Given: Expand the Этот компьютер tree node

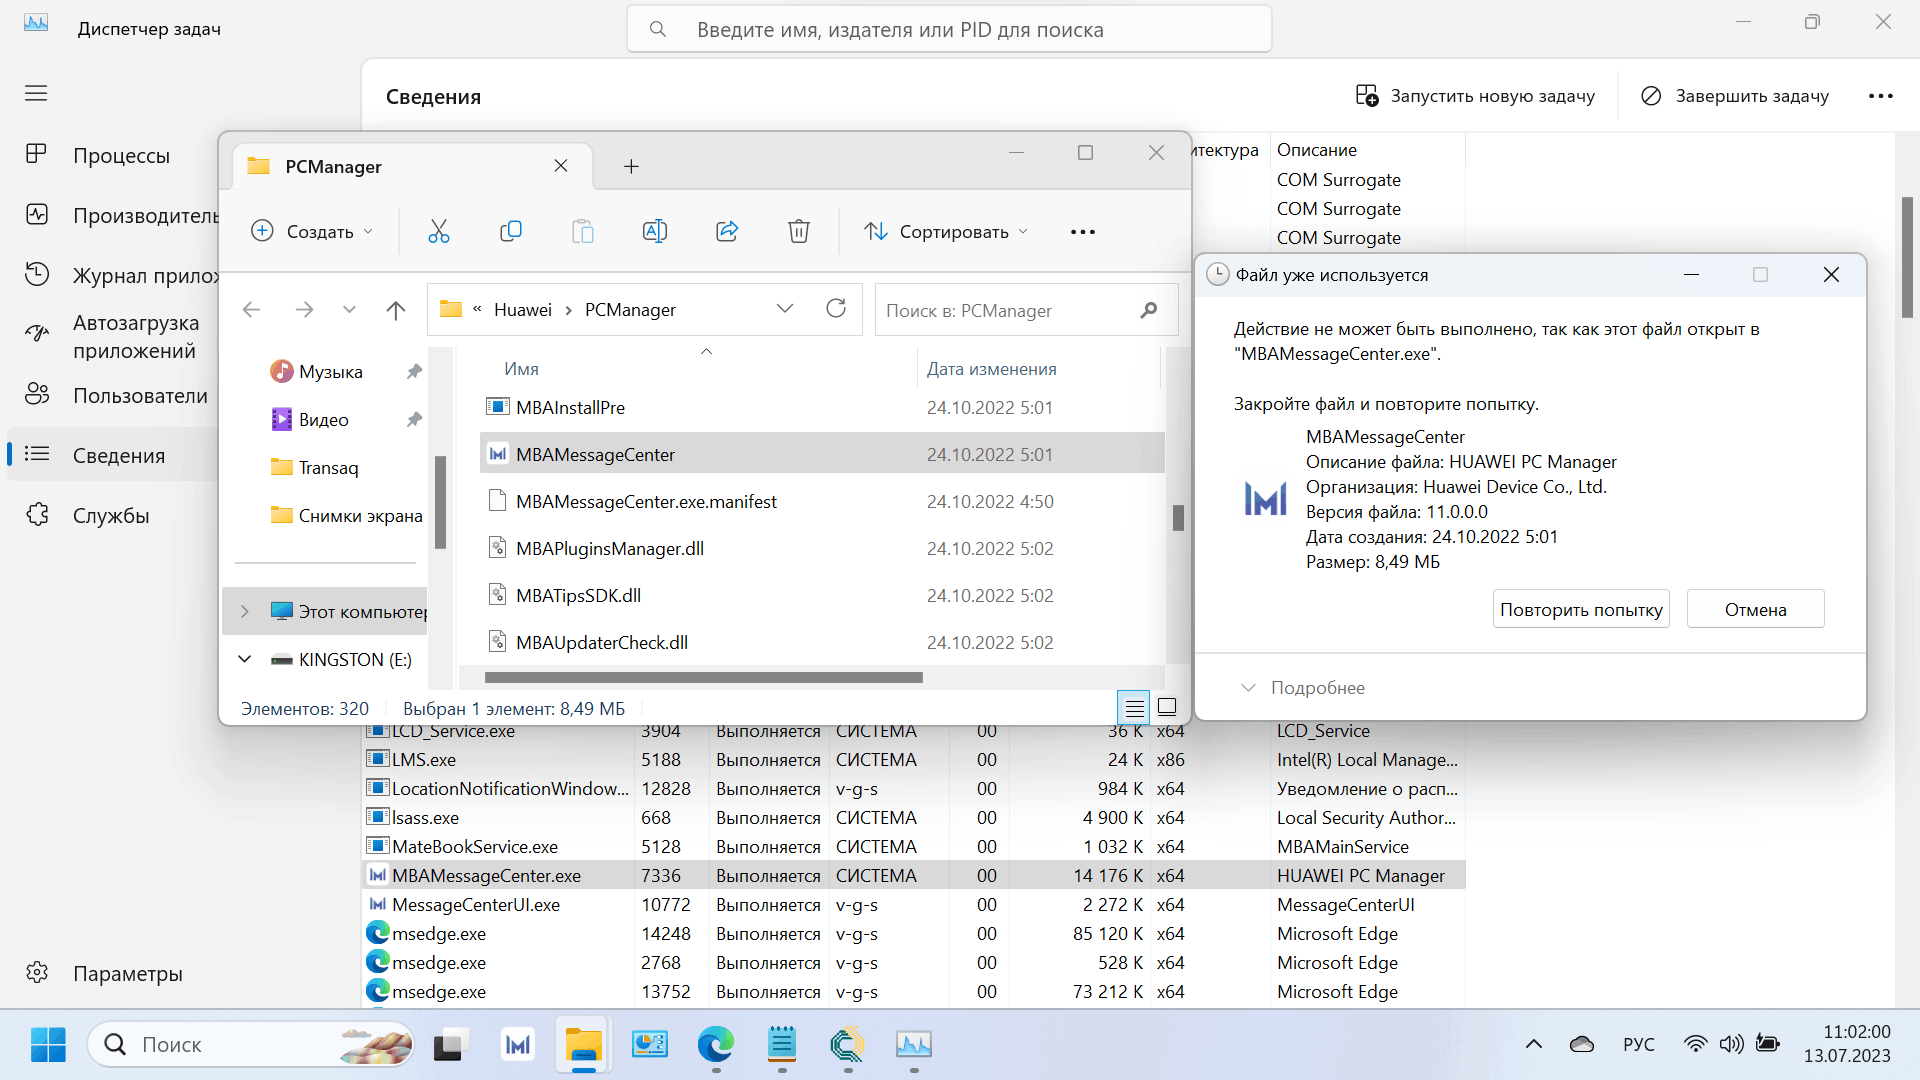Looking at the screenshot, I should 245,611.
